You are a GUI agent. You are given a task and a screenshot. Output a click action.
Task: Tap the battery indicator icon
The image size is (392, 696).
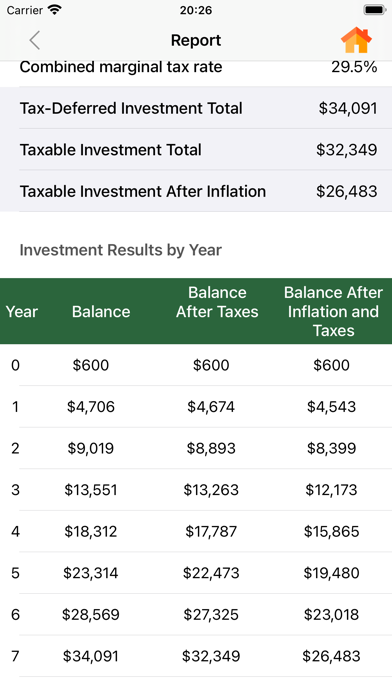[375, 10]
